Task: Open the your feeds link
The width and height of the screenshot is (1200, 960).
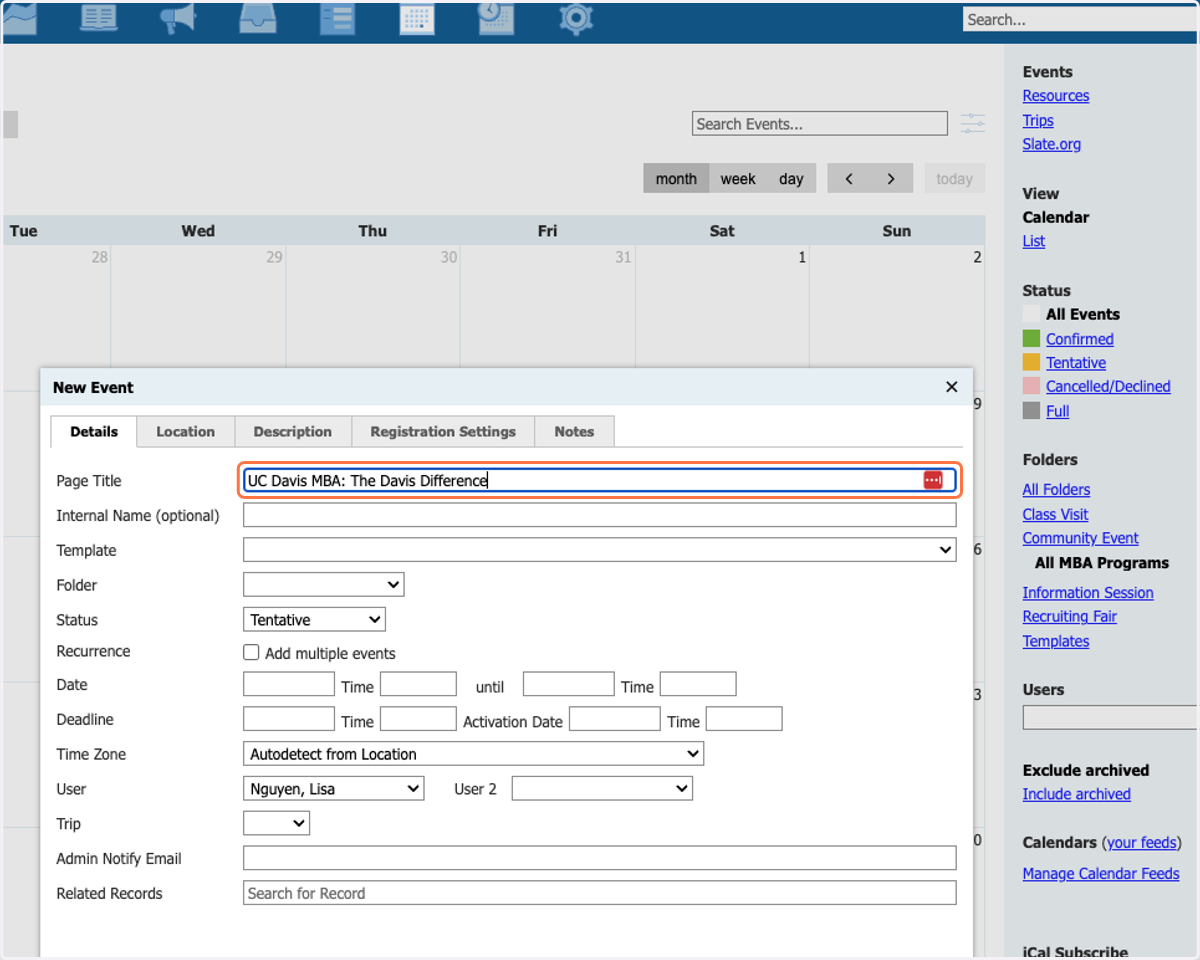Action: (x=1142, y=843)
